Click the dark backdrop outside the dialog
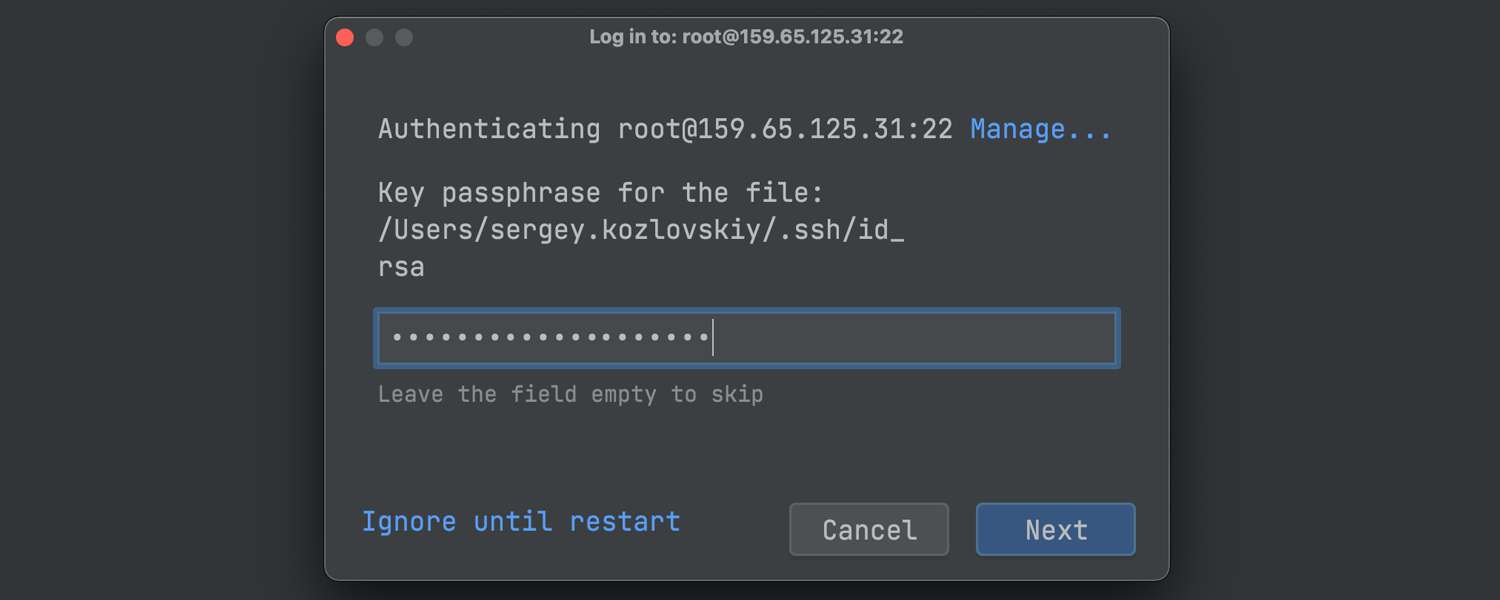 coord(160,300)
